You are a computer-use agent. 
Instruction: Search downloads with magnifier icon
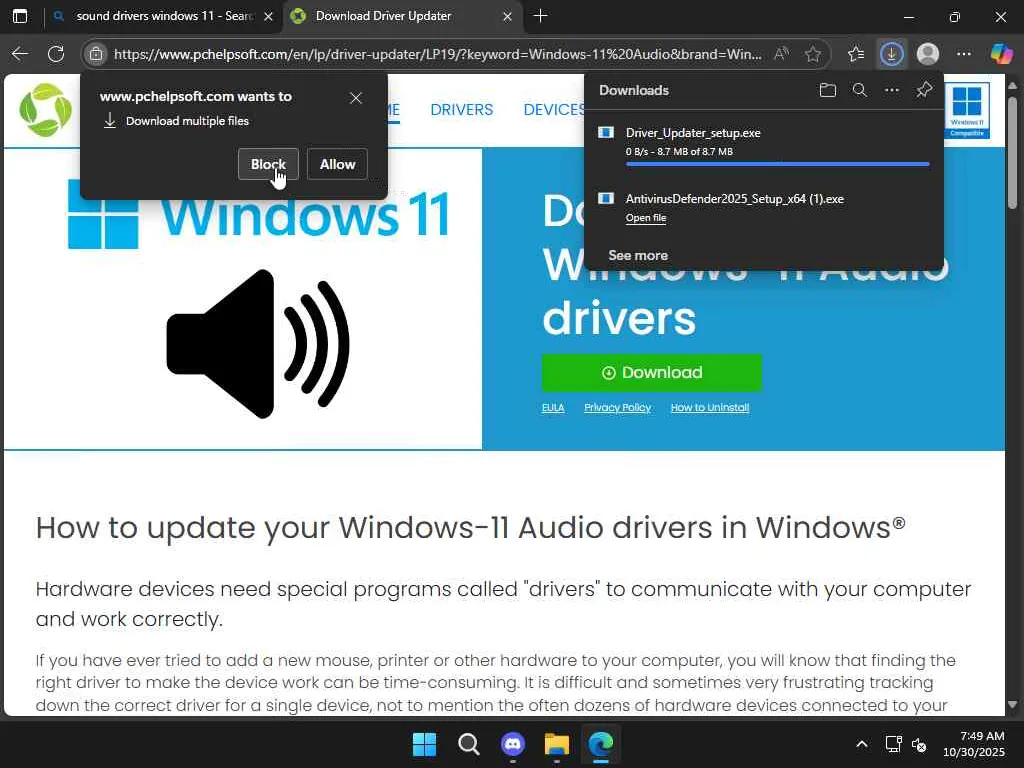(859, 90)
